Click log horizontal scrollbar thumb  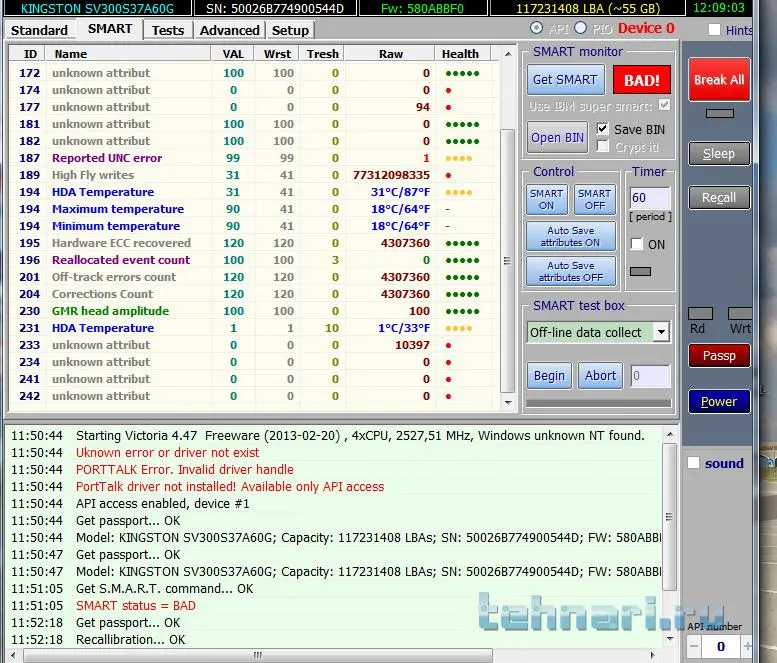(258, 655)
